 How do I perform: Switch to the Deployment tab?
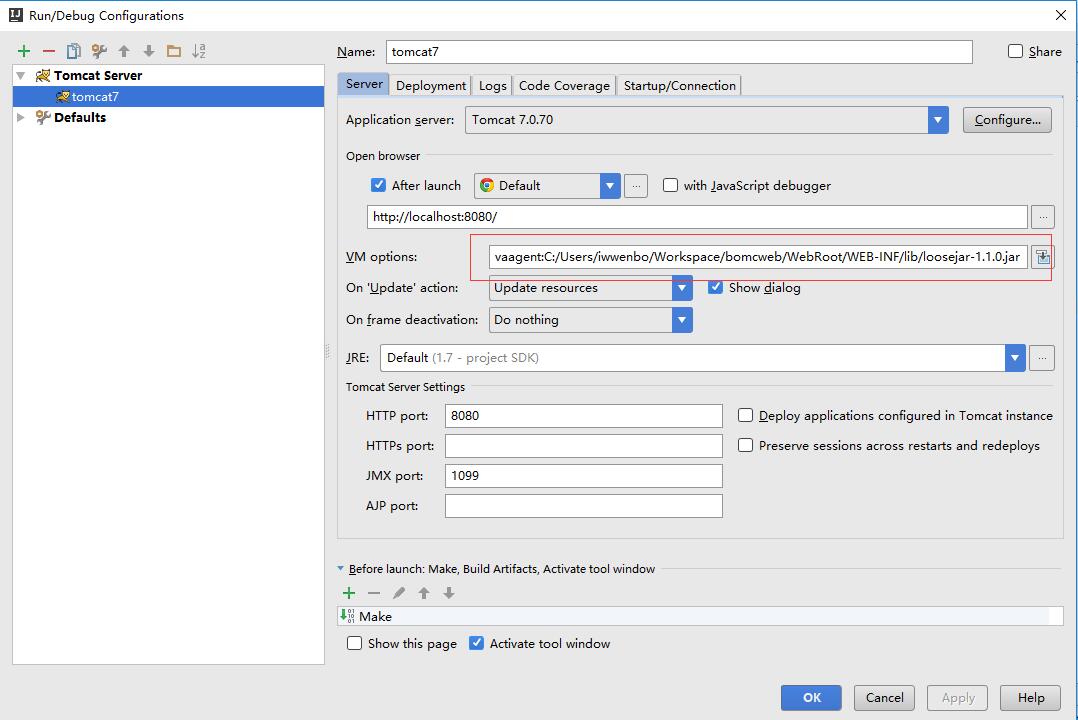point(430,85)
